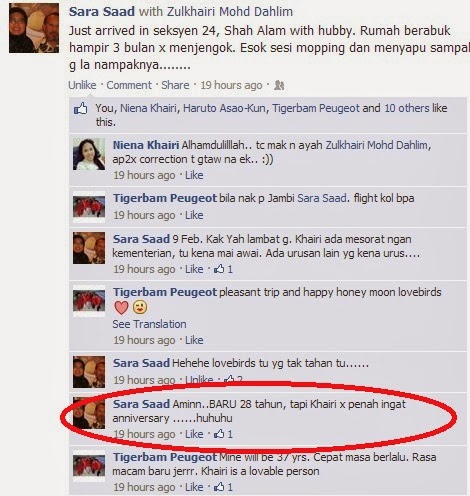This screenshot has width=470, height=496.
Task: Open the post's 19 hours ago timestamp
Action: (231, 85)
